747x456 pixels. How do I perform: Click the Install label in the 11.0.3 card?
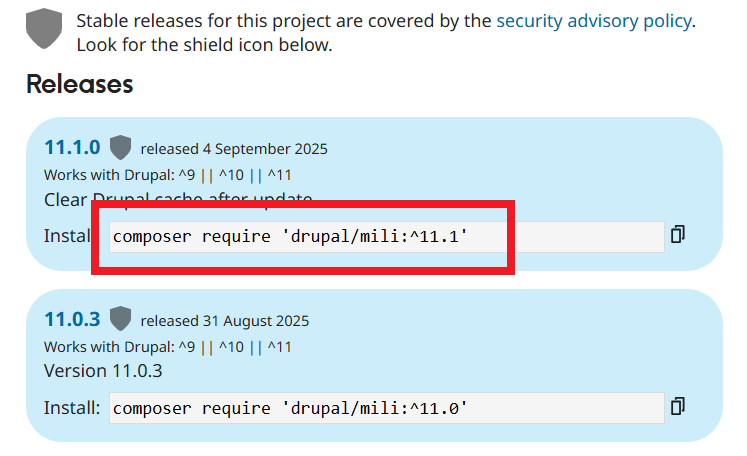pos(72,408)
